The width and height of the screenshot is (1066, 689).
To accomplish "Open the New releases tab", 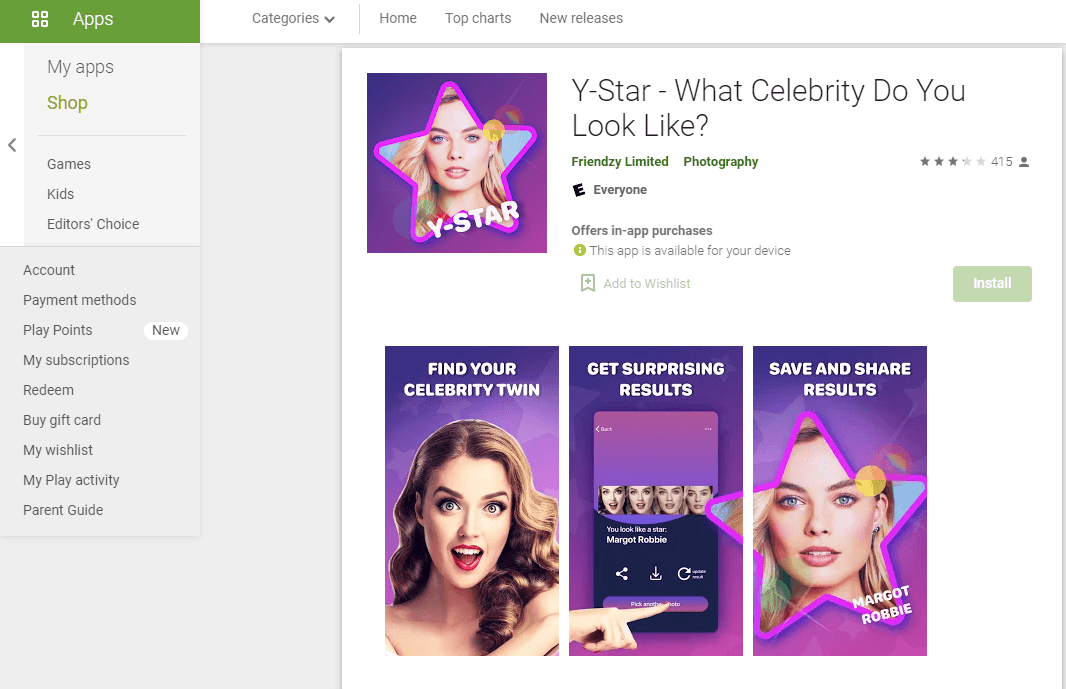I will (581, 18).
